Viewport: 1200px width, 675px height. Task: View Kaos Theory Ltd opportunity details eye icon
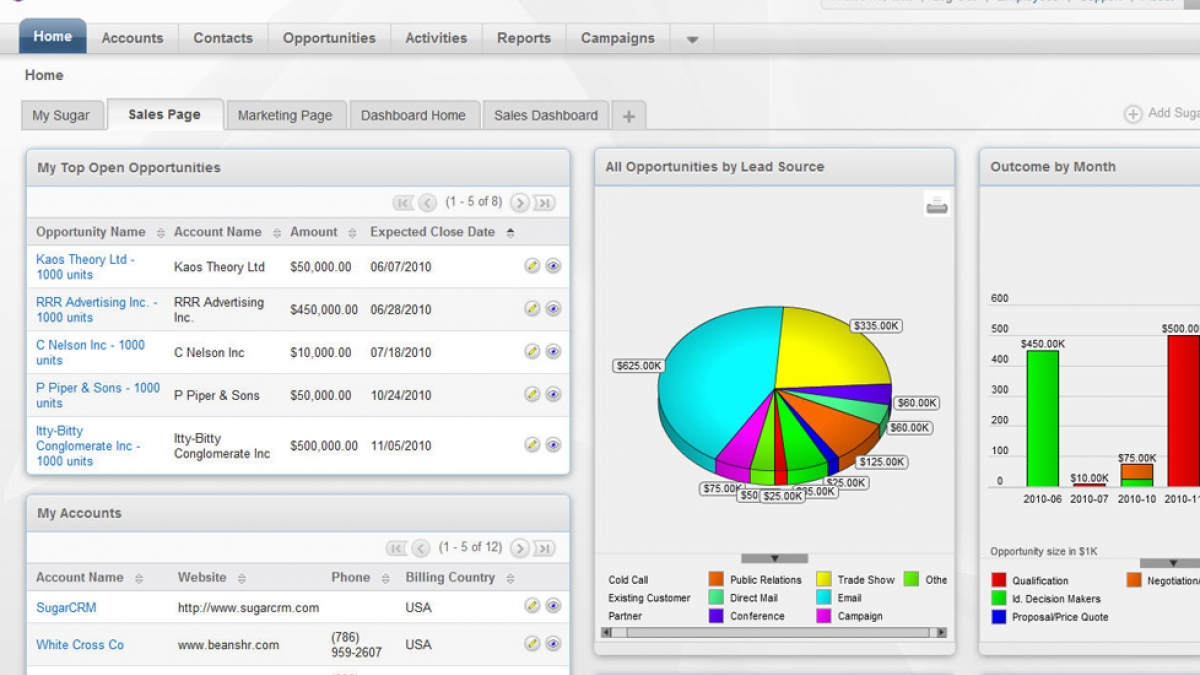(553, 266)
